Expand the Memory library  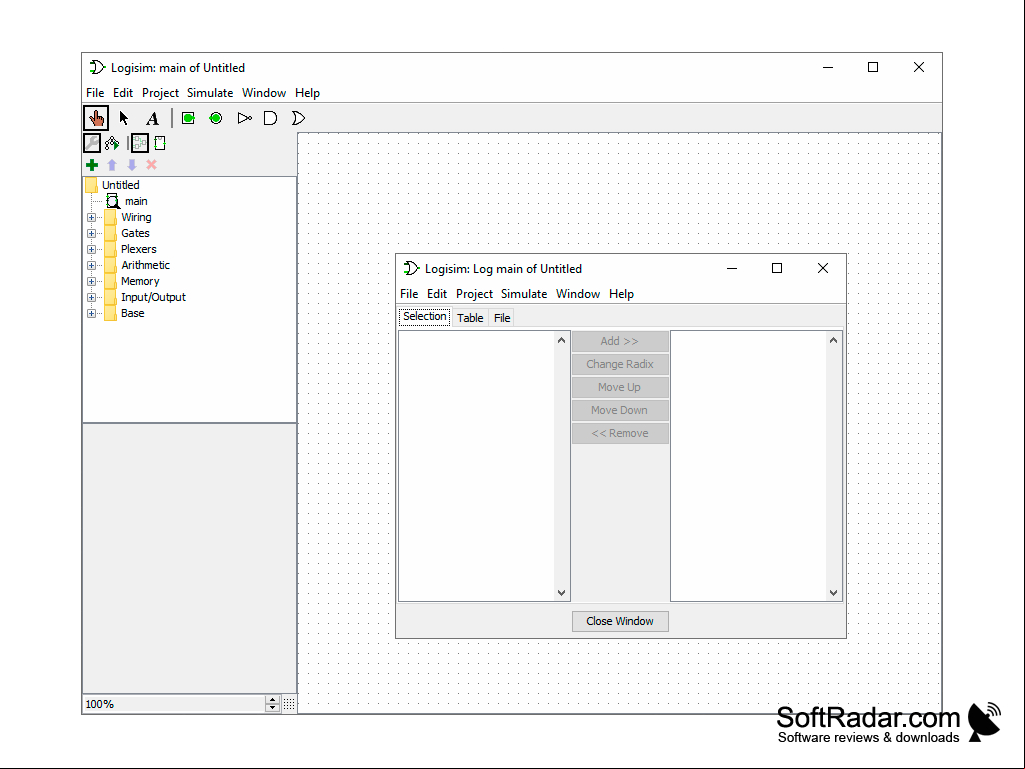tap(92, 281)
